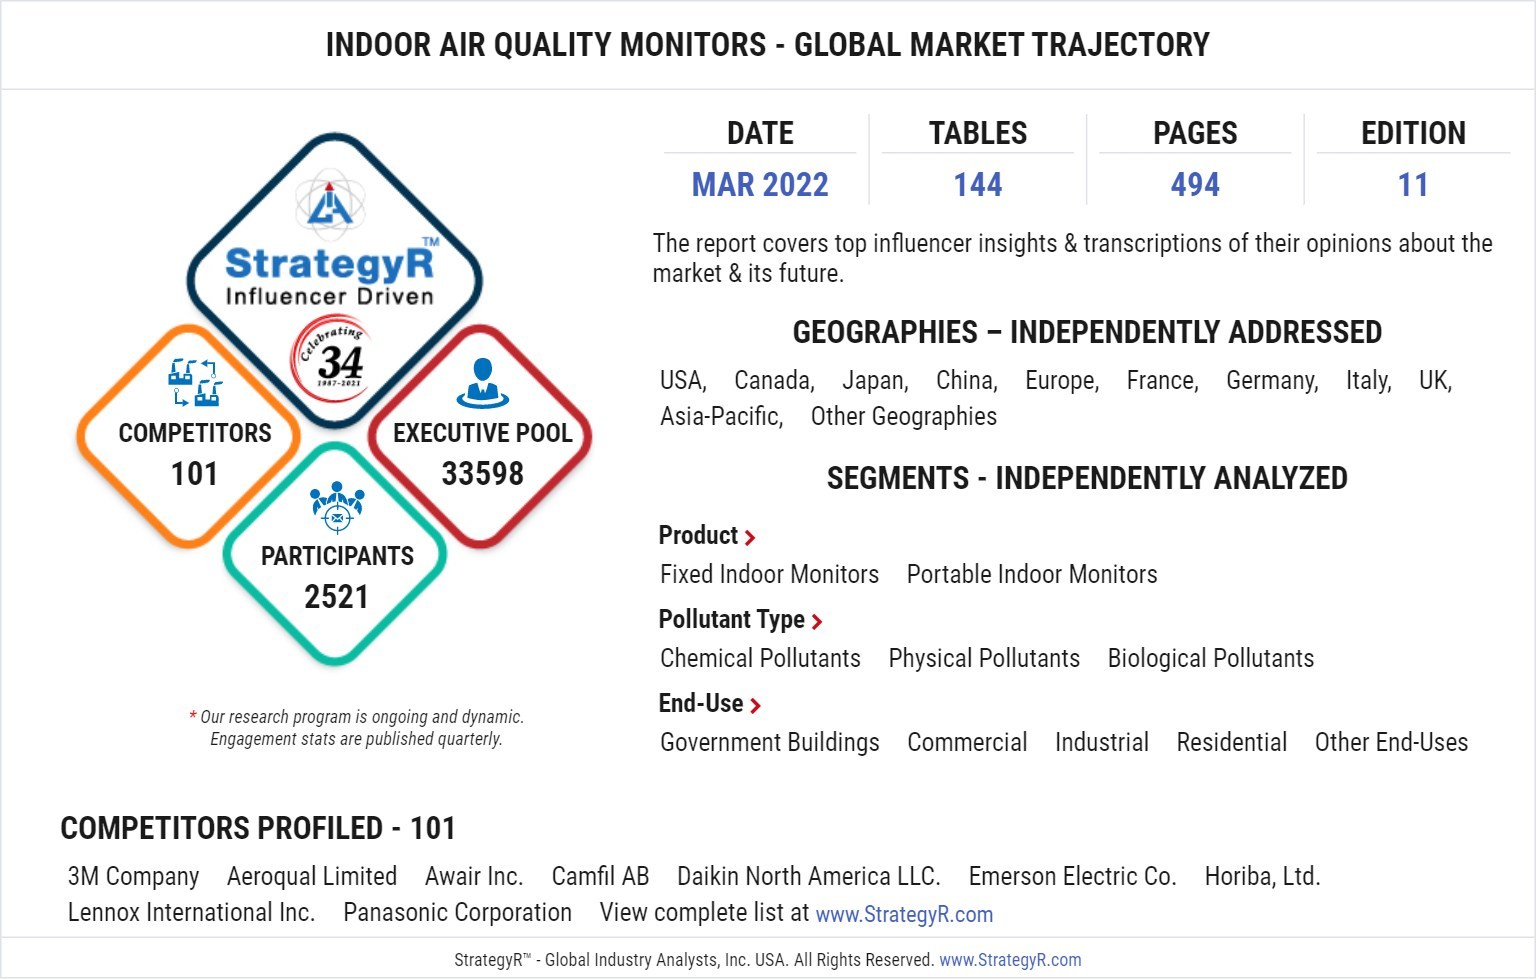Click the Geographies – Independently Addressed heading
The width and height of the screenshot is (1536, 979).
(1087, 333)
